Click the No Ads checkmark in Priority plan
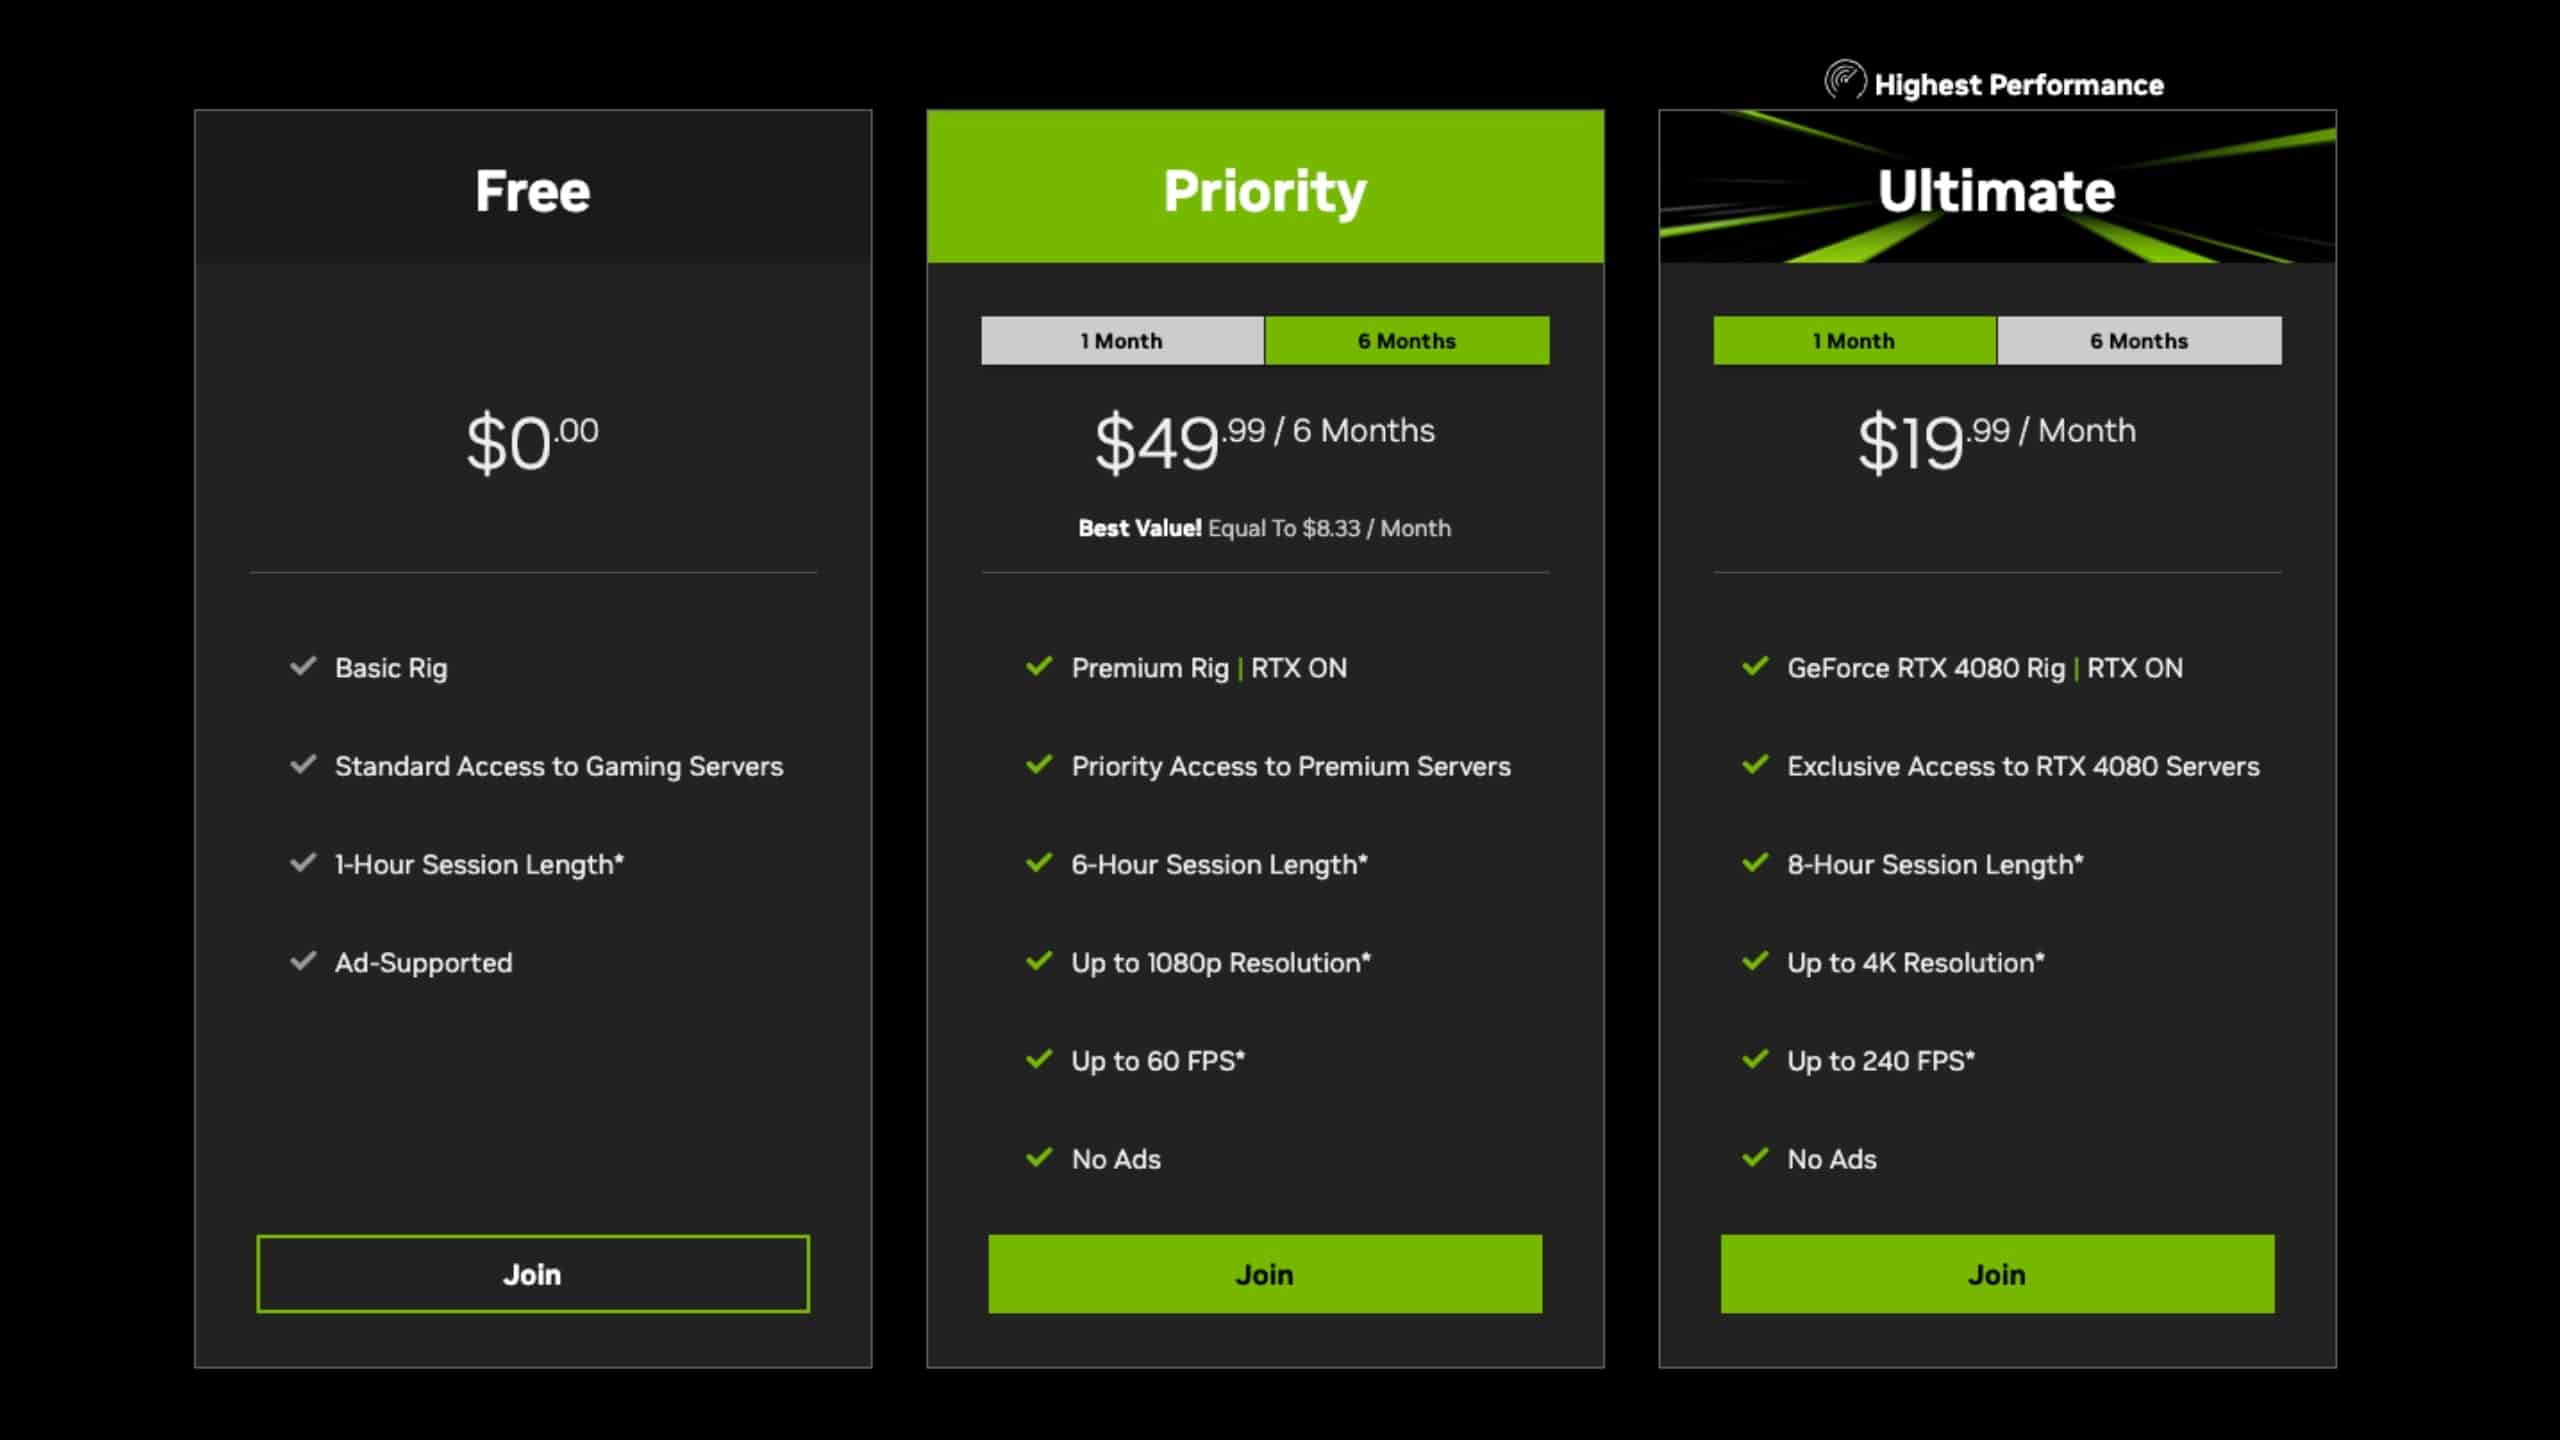Image resolution: width=2560 pixels, height=1440 pixels. coord(1037,1159)
